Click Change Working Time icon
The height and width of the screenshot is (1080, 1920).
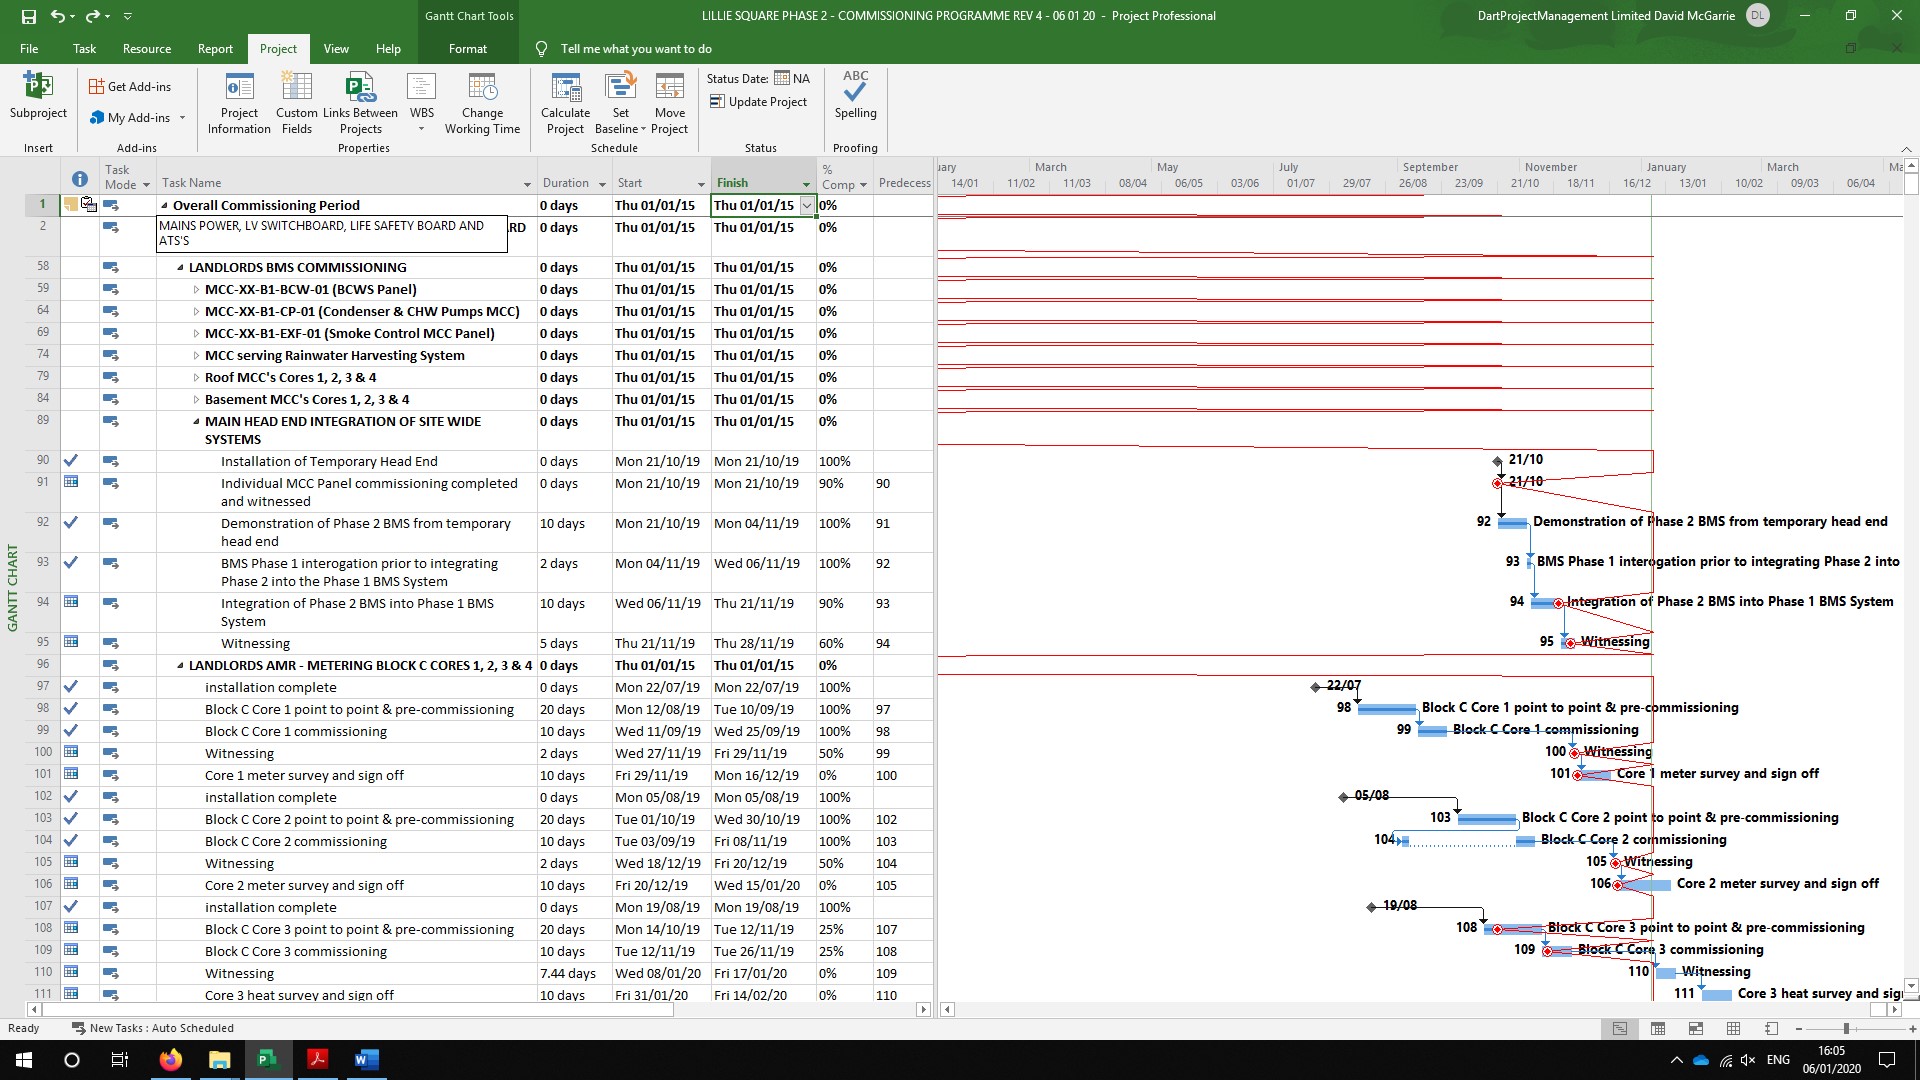[x=482, y=88]
